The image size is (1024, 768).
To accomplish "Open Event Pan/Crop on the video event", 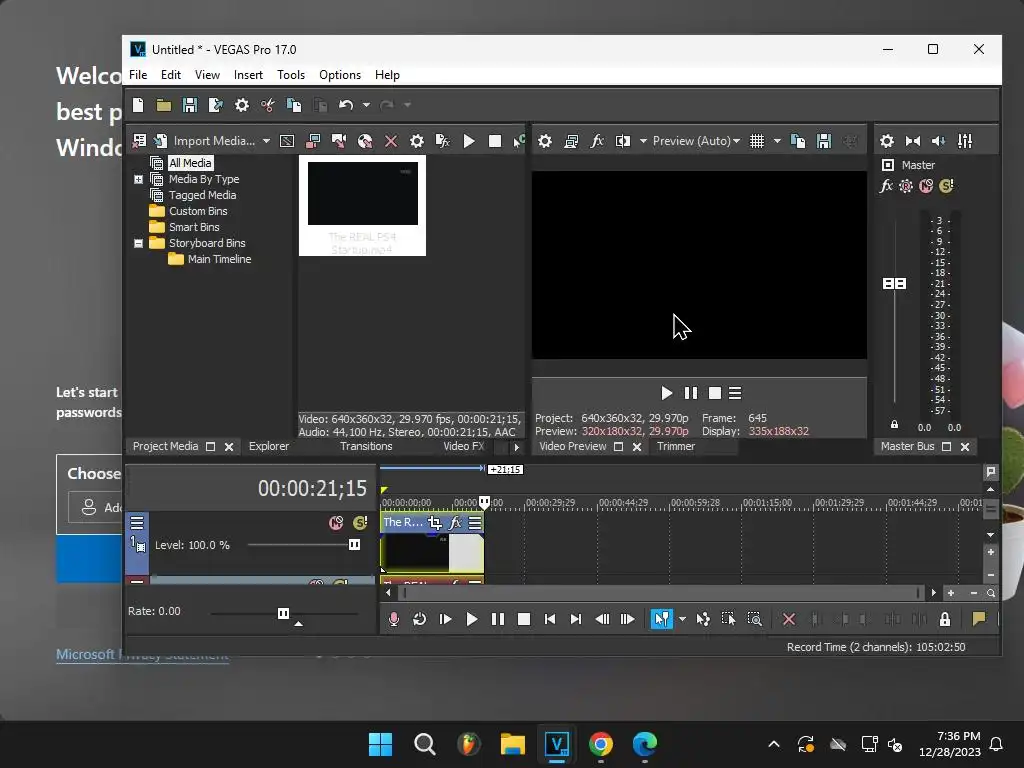I will click(434, 522).
